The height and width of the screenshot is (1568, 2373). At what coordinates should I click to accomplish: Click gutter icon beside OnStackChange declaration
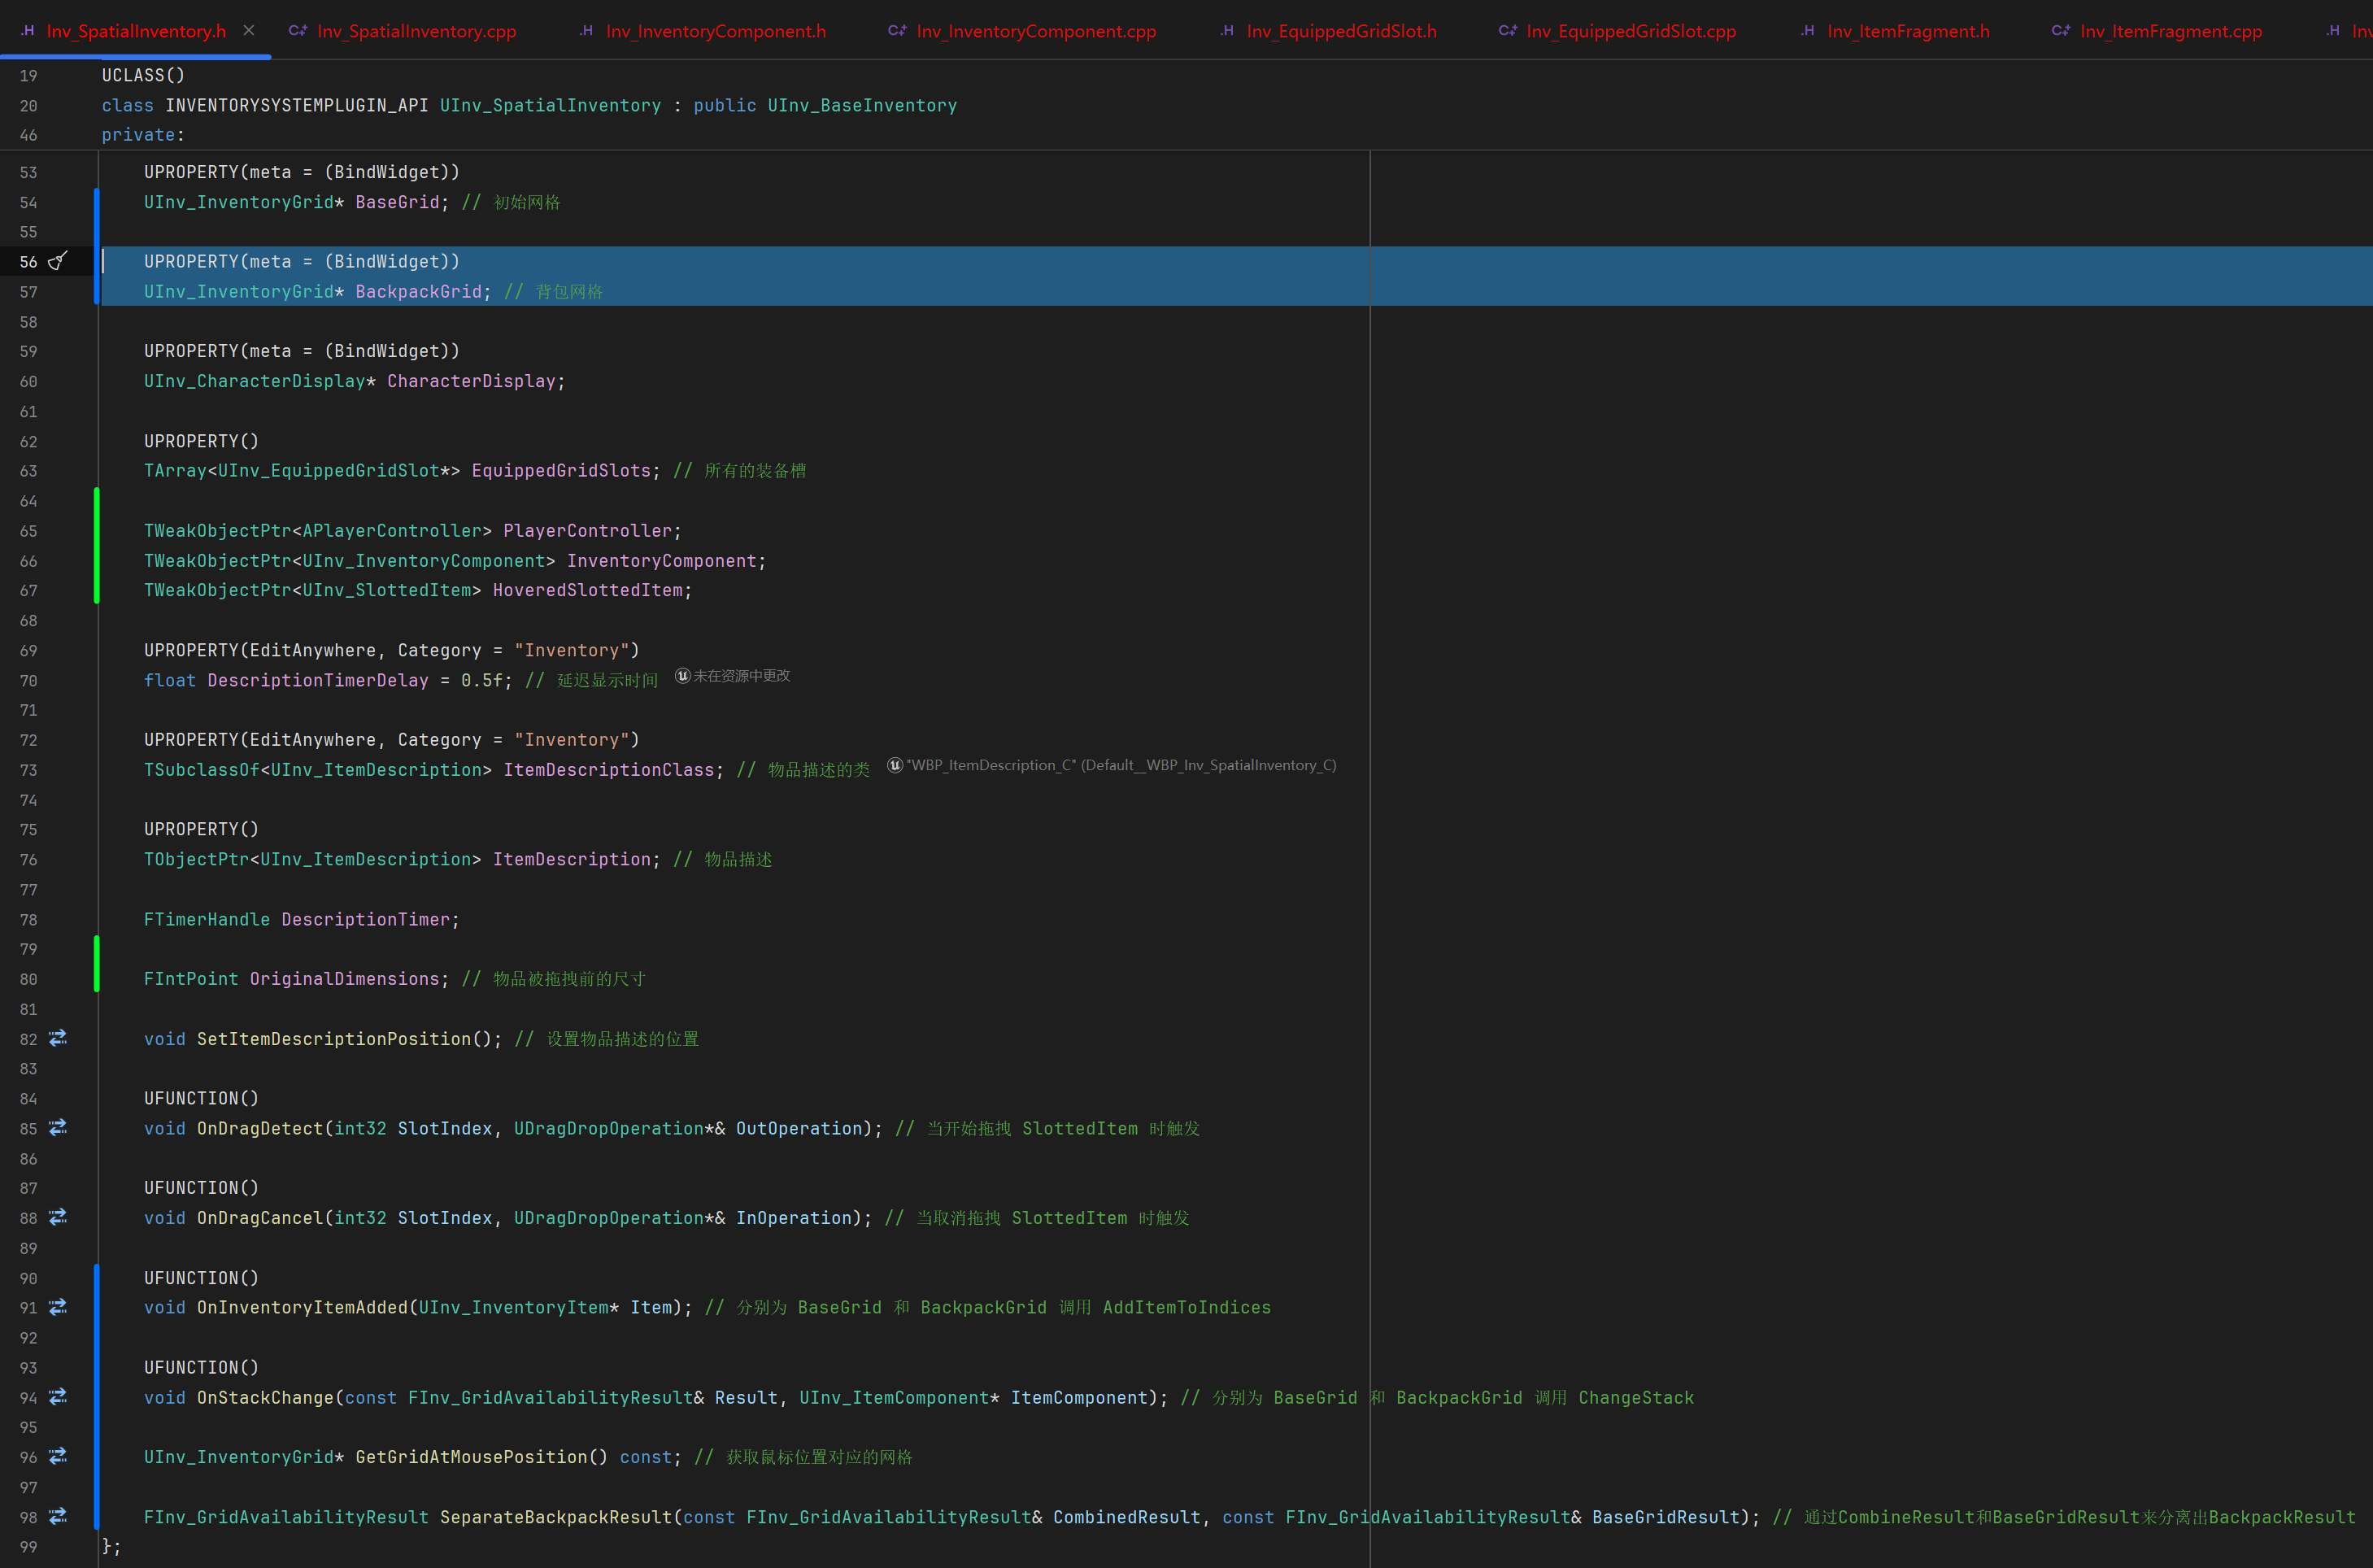tap(58, 1397)
